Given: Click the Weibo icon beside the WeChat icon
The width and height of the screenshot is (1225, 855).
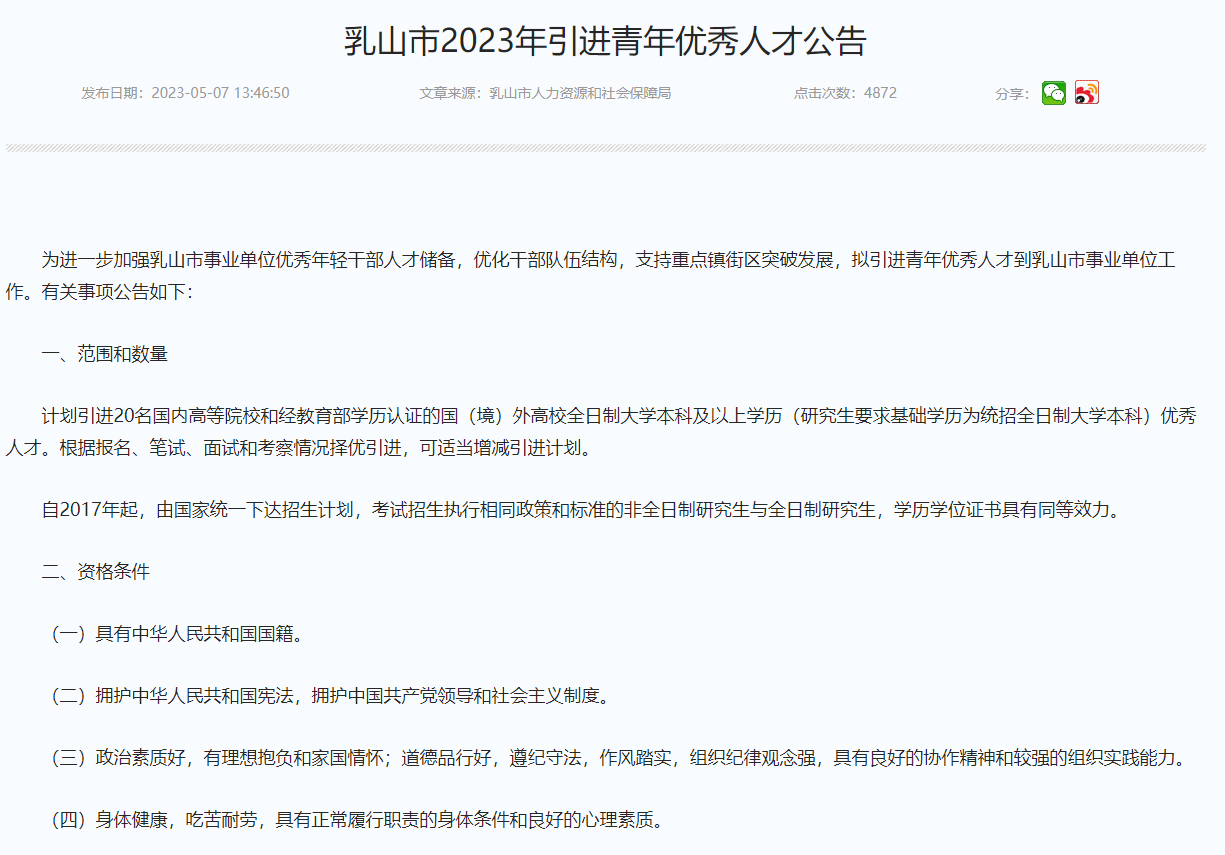Looking at the screenshot, I should tap(1087, 92).
